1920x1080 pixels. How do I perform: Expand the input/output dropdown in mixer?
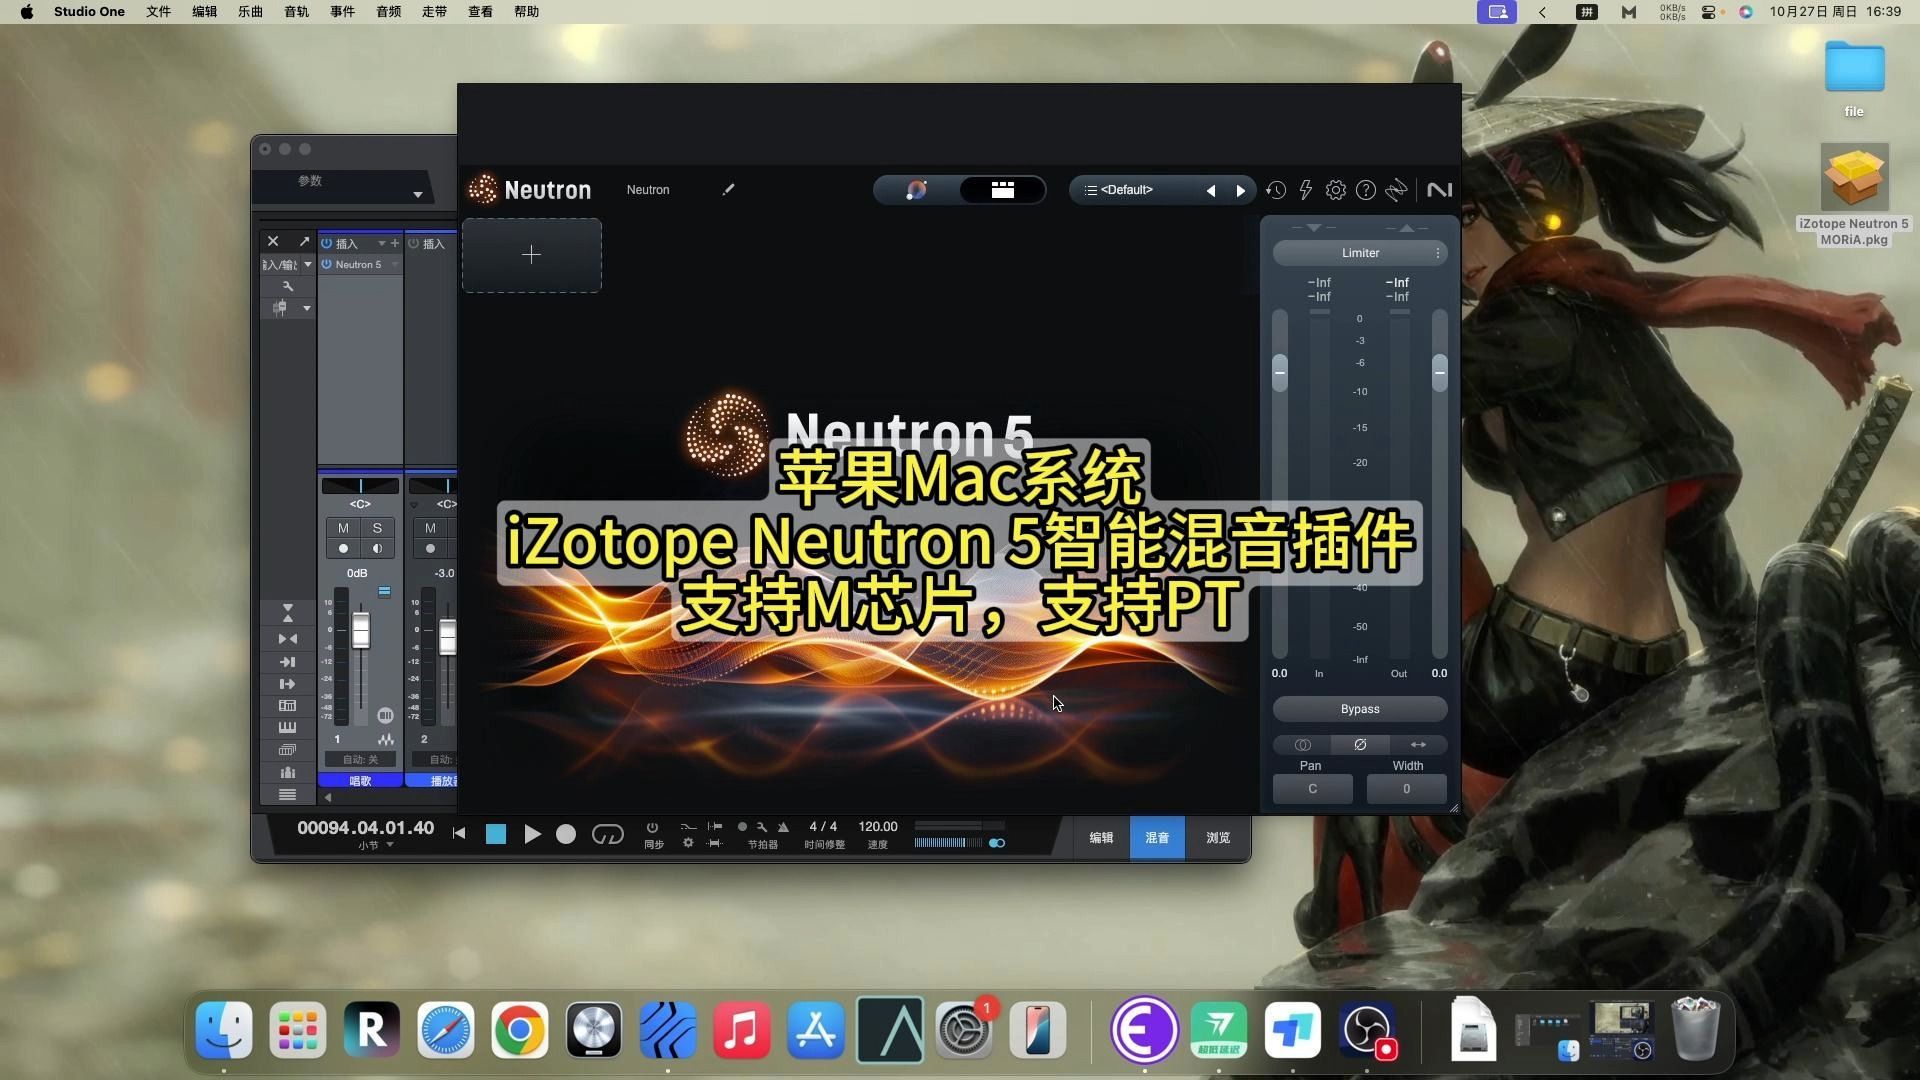pos(308,265)
